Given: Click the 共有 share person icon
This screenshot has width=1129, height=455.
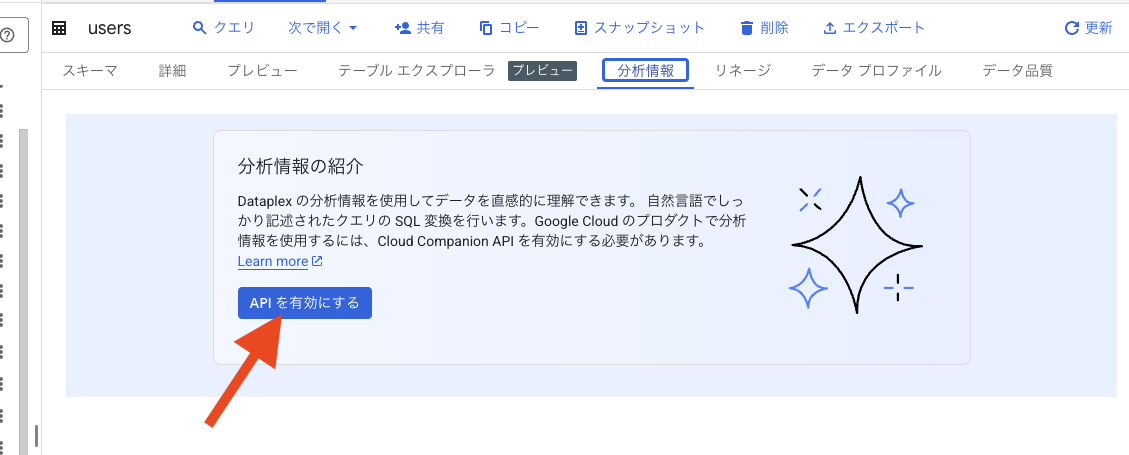Looking at the screenshot, I should point(402,28).
